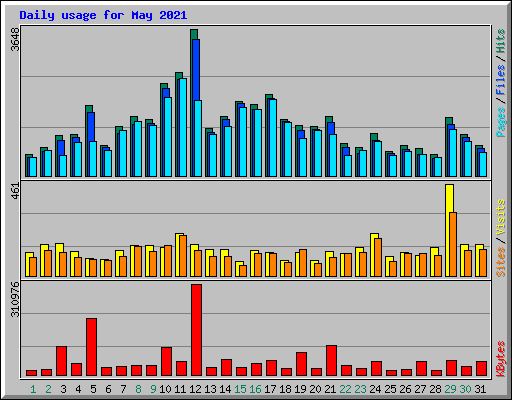This screenshot has height=400, width=512.
Task: Click the orange sites bar for day 29
Action: [x=453, y=244]
